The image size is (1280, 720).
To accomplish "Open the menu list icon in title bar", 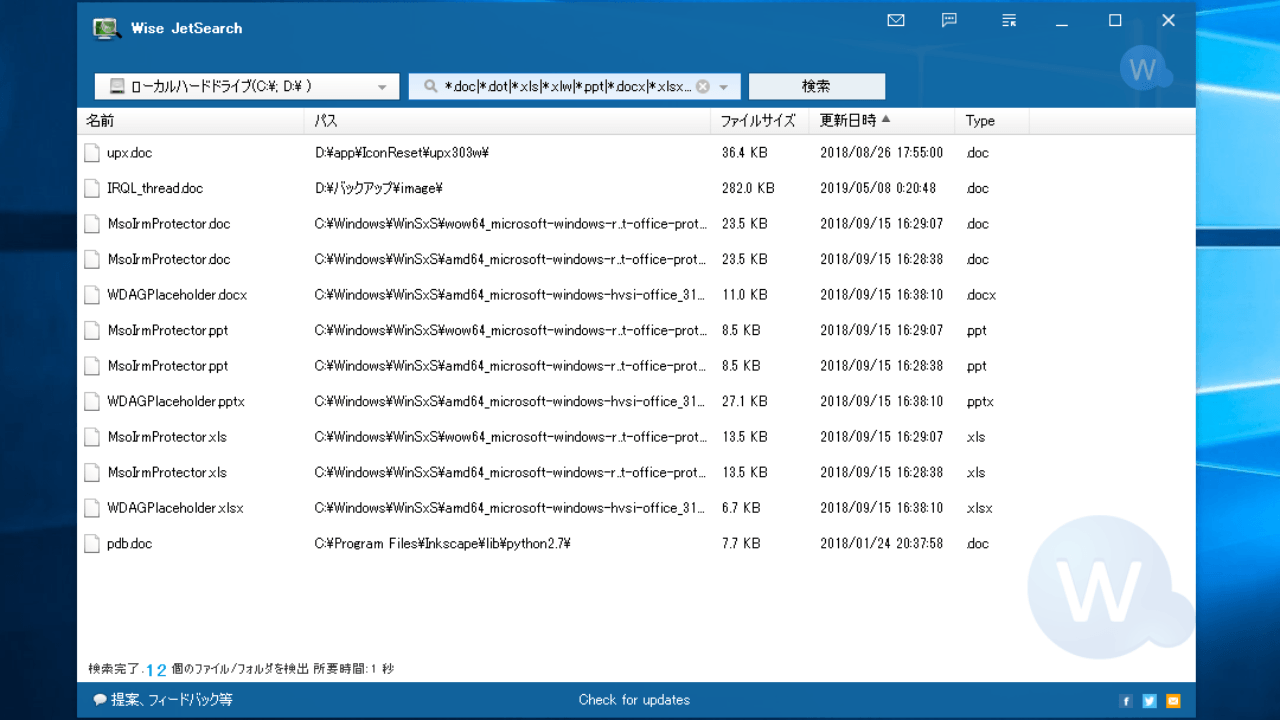I will [x=1009, y=20].
